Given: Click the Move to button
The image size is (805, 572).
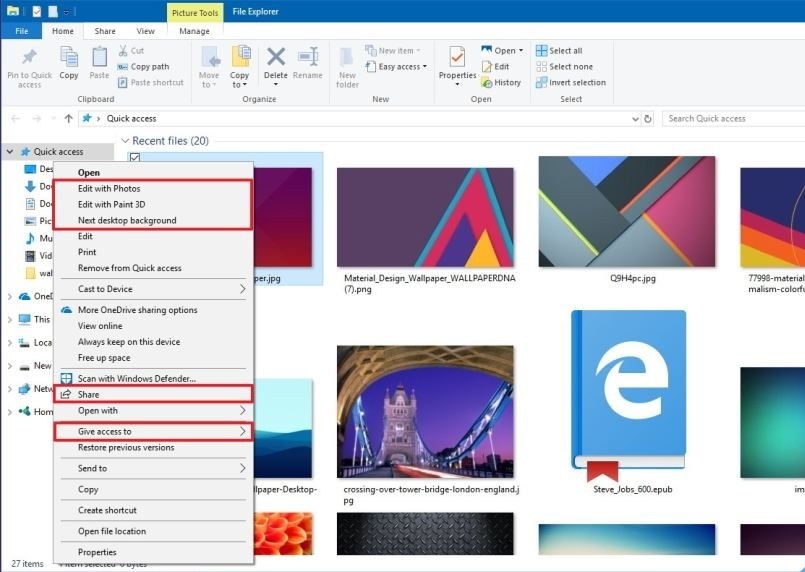Looking at the screenshot, I should pyautogui.click(x=209, y=67).
